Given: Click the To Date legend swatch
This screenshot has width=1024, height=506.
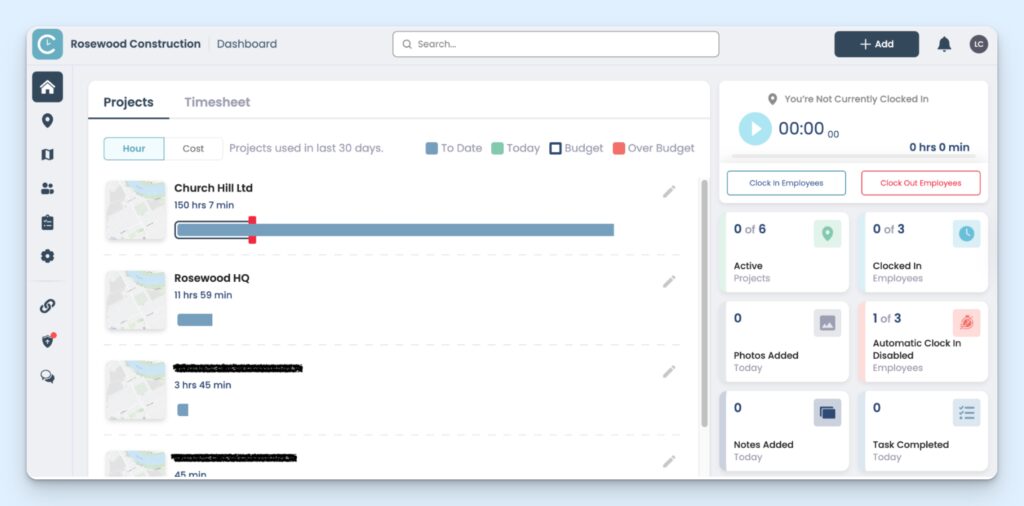Looking at the screenshot, I should pyautogui.click(x=432, y=149).
